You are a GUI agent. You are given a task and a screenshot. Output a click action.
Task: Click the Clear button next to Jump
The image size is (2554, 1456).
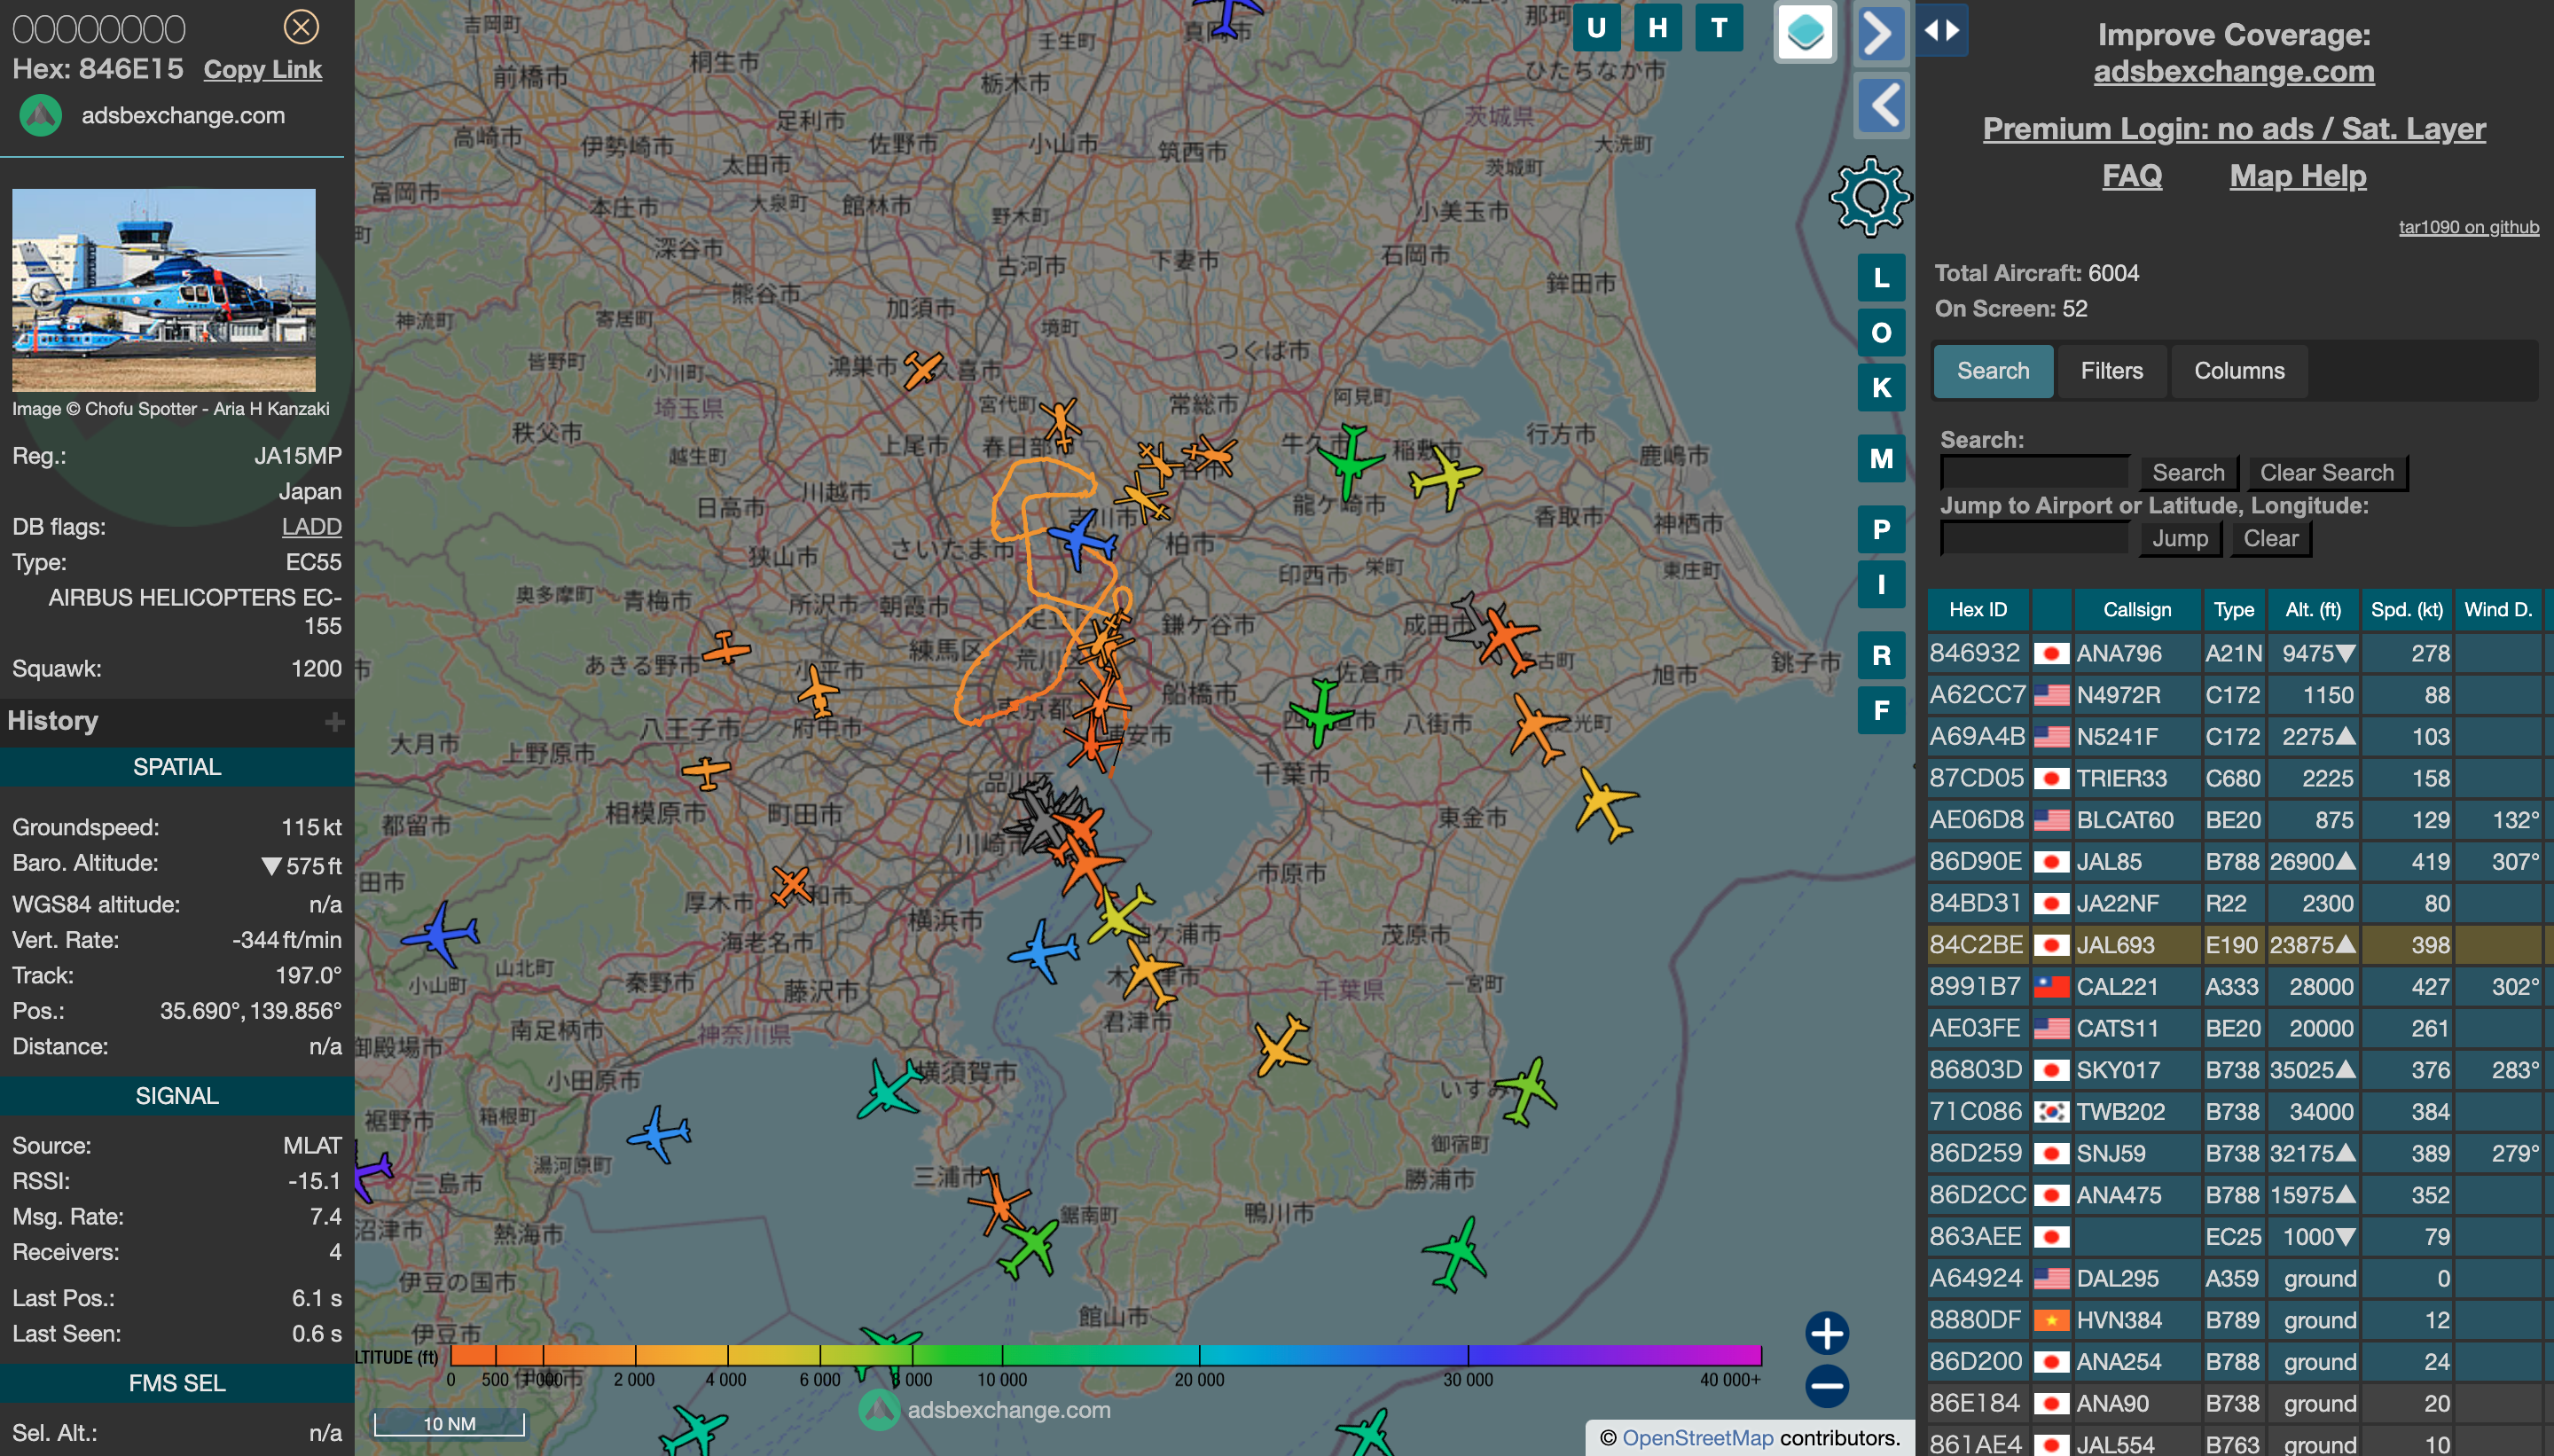2269,539
